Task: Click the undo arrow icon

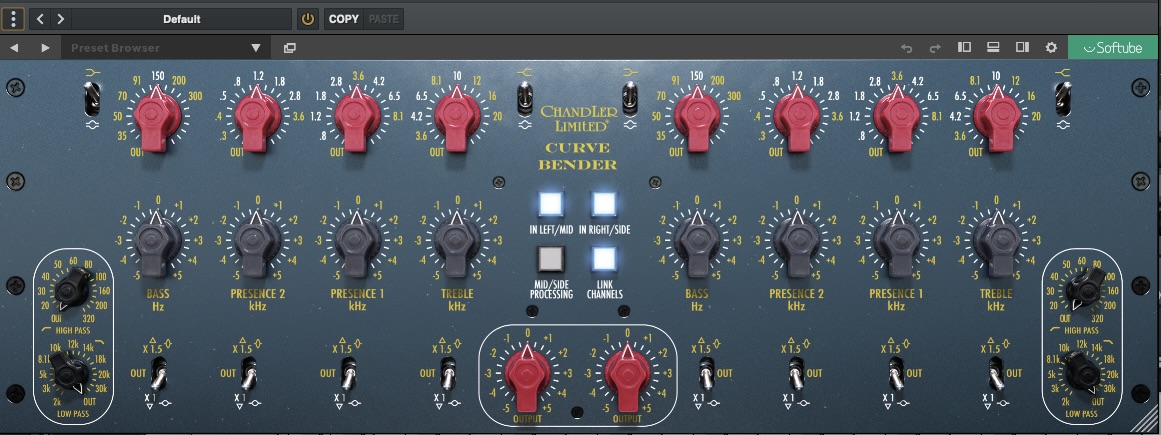Action: click(x=907, y=47)
